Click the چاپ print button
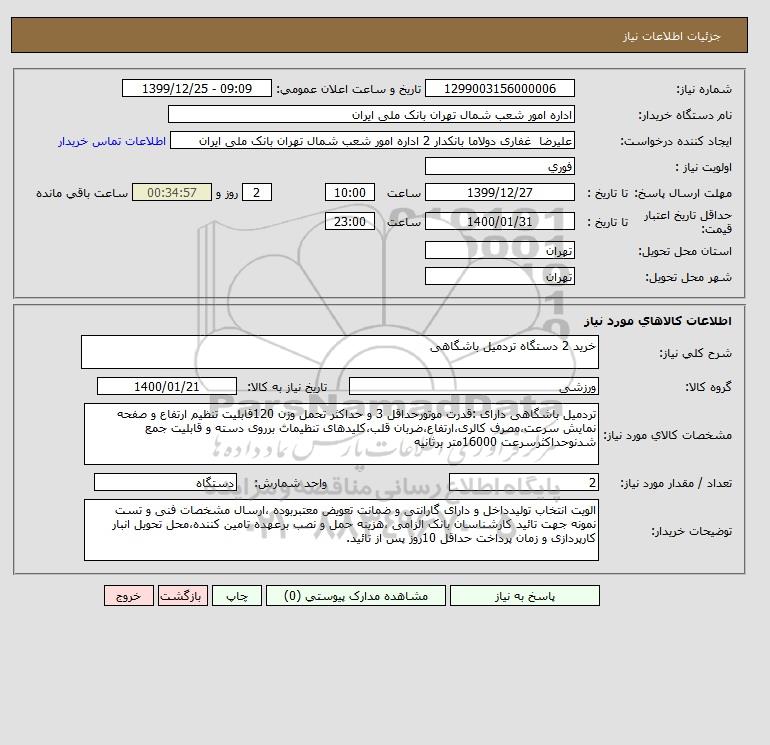770x745 pixels. point(237,596)
